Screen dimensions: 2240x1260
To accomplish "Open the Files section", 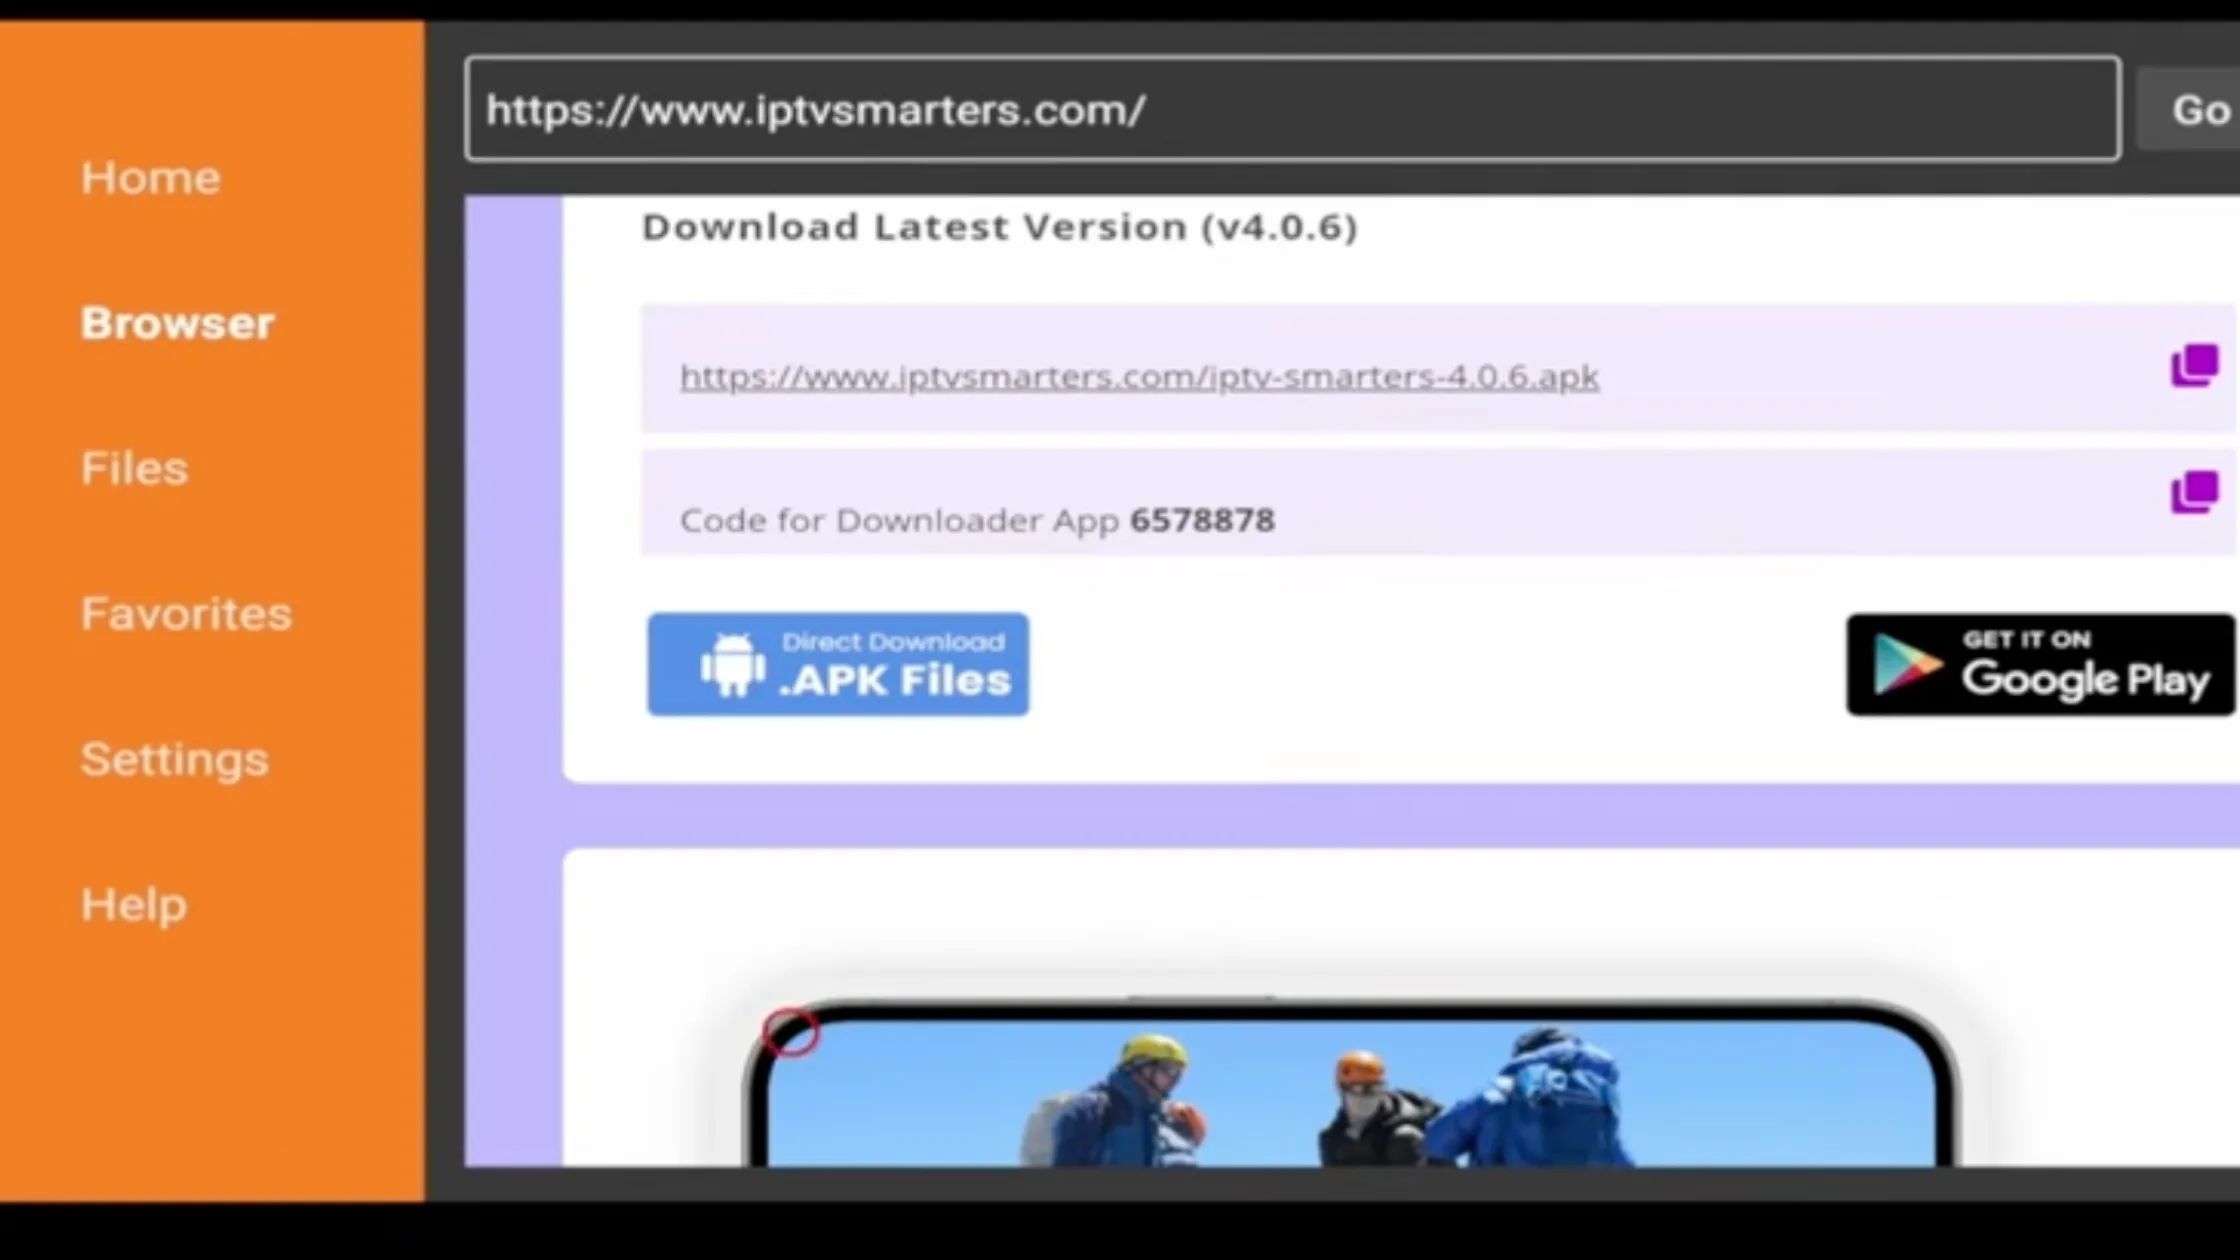I will point(134,468).
